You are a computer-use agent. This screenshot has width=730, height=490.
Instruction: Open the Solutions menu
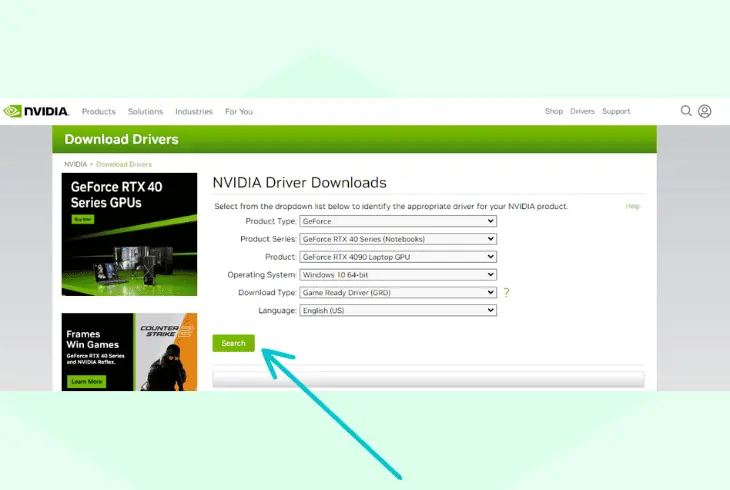(x=146, y=111)
